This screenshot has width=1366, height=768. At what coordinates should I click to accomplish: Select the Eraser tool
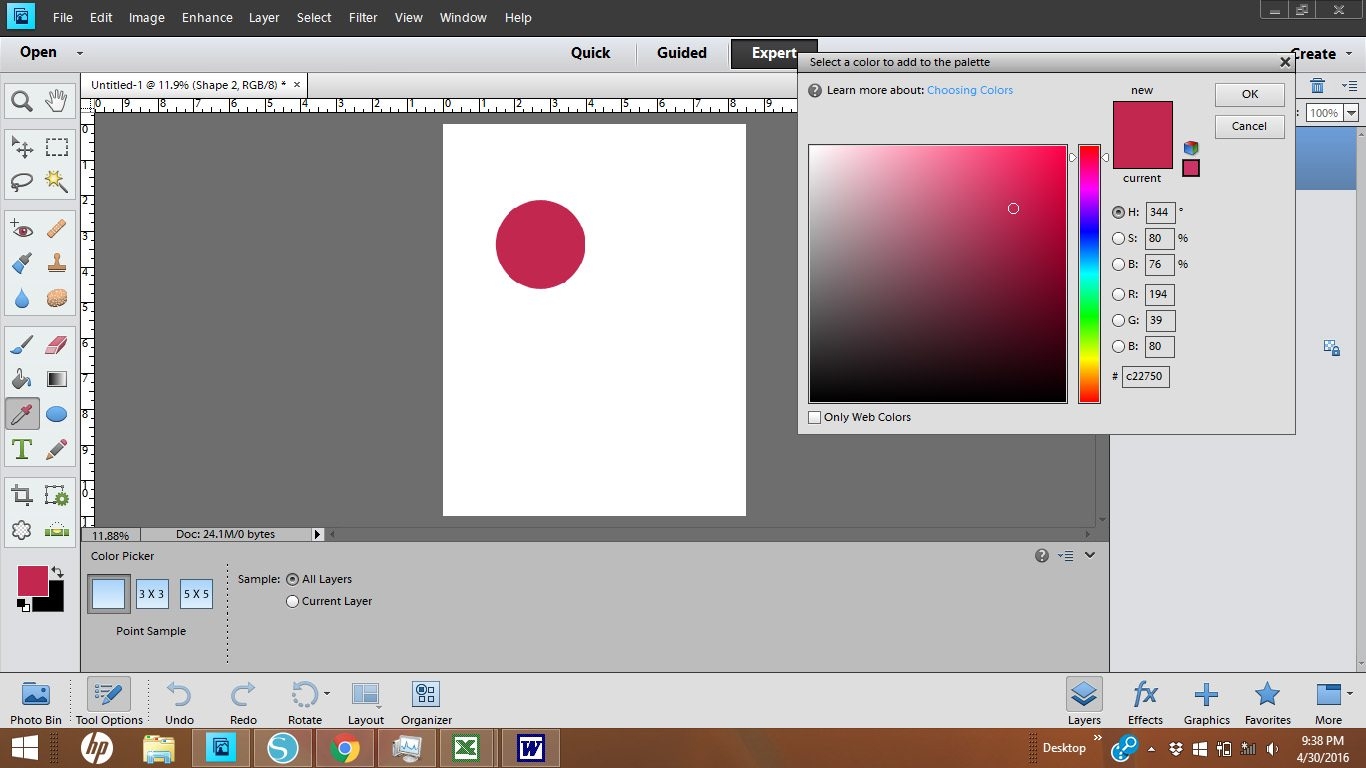[x=57, y=345]
